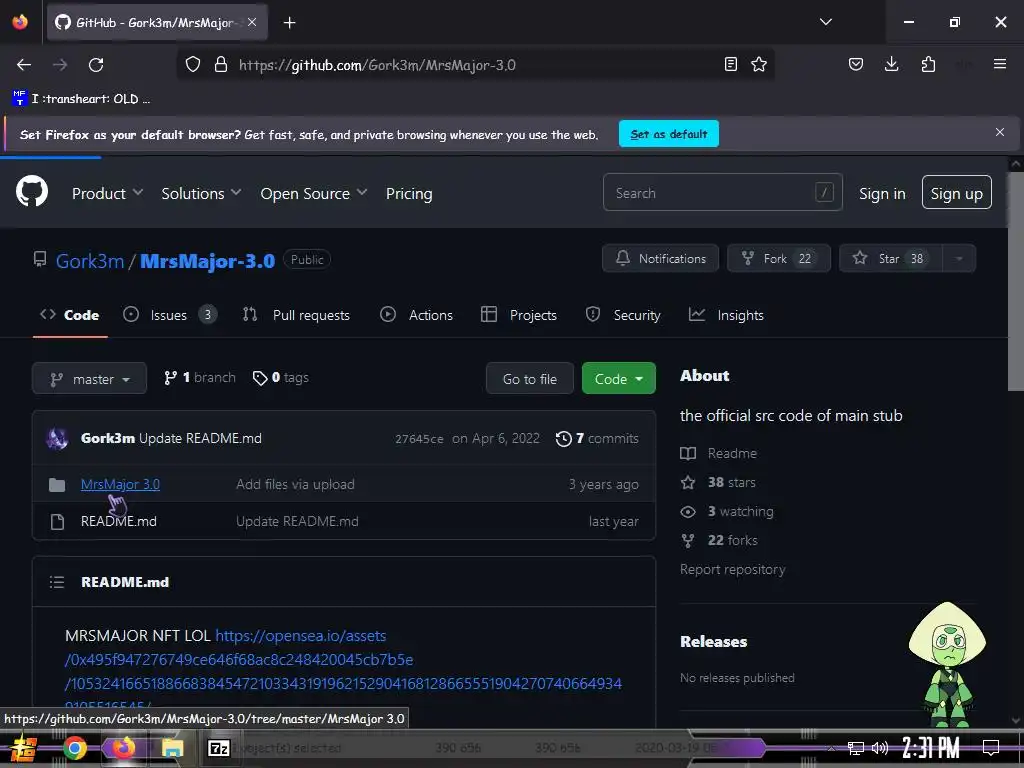Star the repository
The width and height of the screenshot is (1024, 768).
tap(891, 259)
